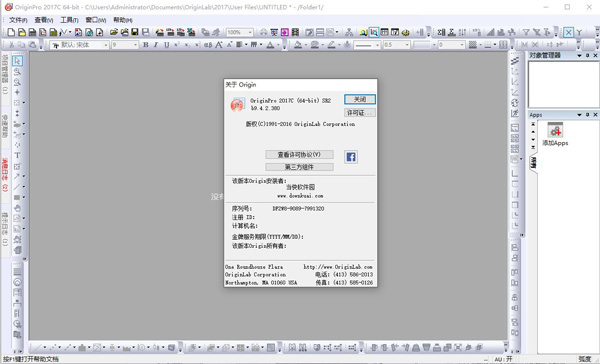600x364 pixels.
Task: Click the 第三方组件 button
Action: coord(299,167)
